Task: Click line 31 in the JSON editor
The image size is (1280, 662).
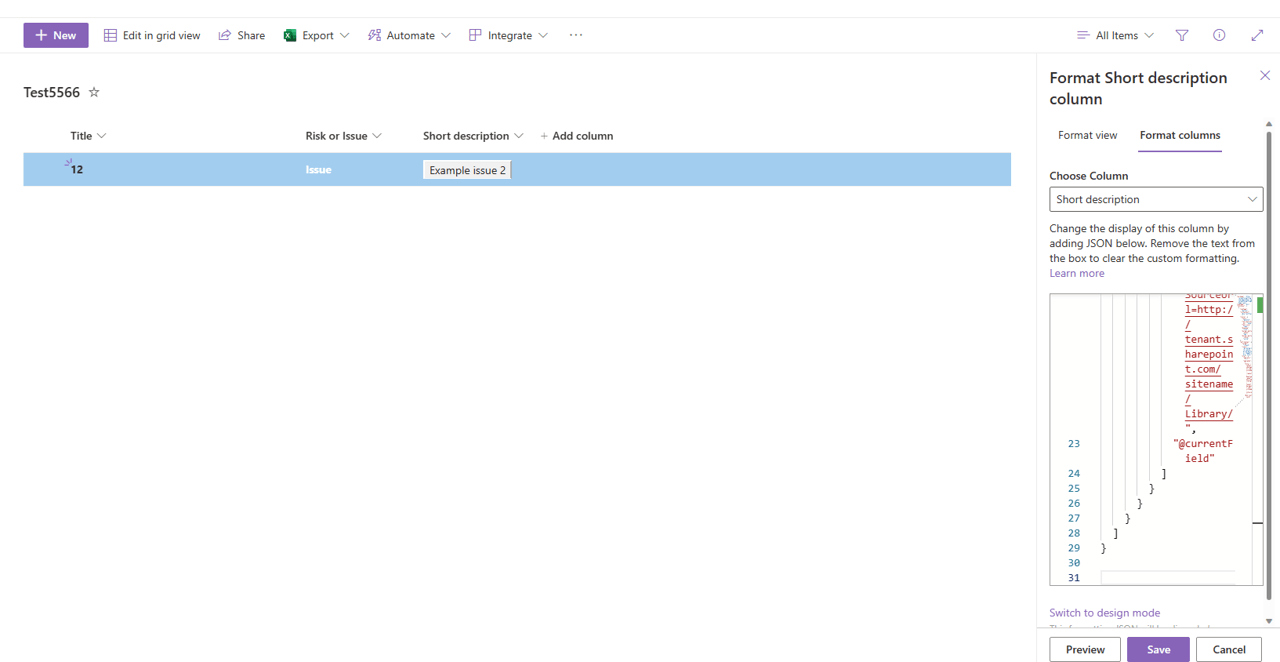Action: click(x=1168, y=578)
